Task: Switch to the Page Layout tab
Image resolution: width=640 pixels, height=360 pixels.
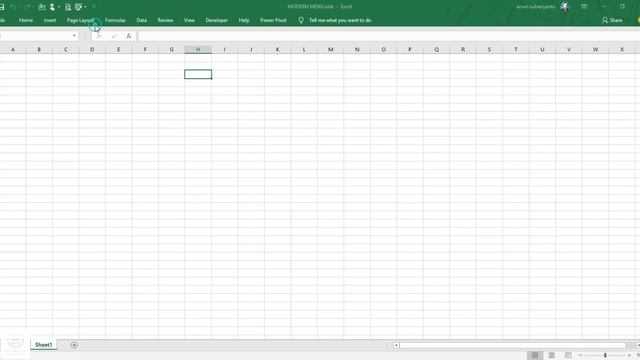Action: coord(80,20)
